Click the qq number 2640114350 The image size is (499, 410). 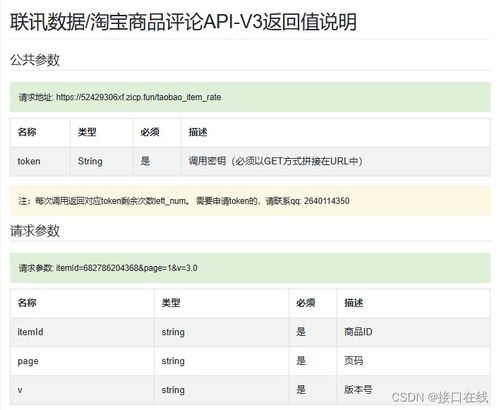(326, 201)
